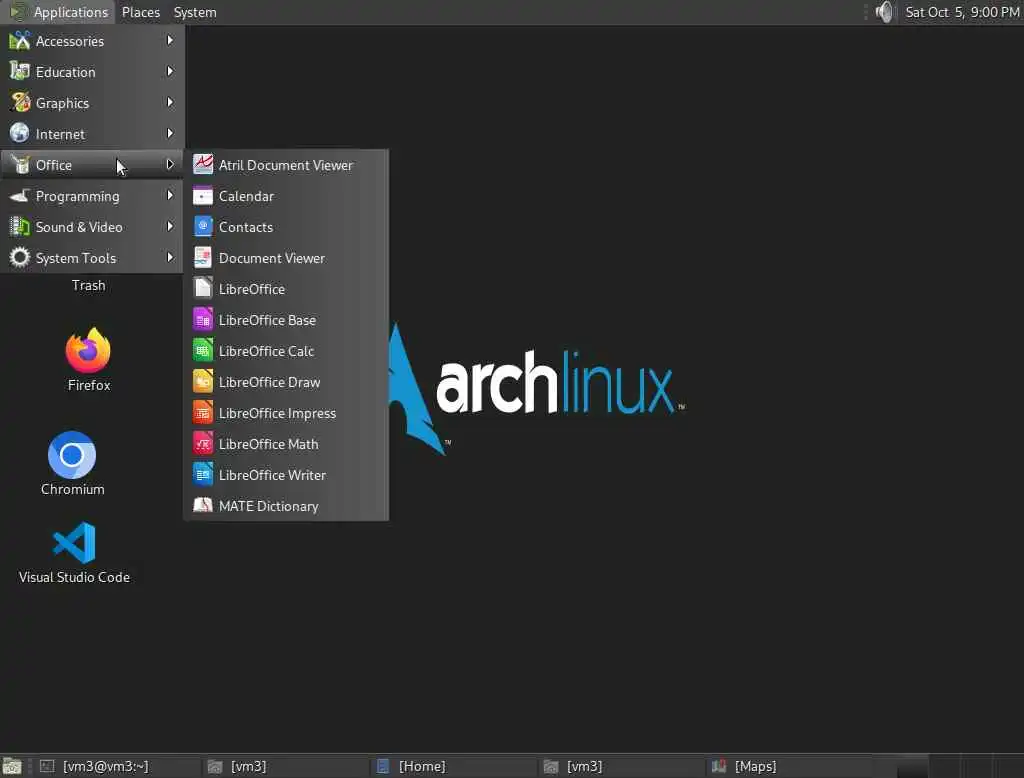Click the Sound & Video category icon
Viewport: 1024px width, 778px height.
pyautogui.click(x=20, y=227)
